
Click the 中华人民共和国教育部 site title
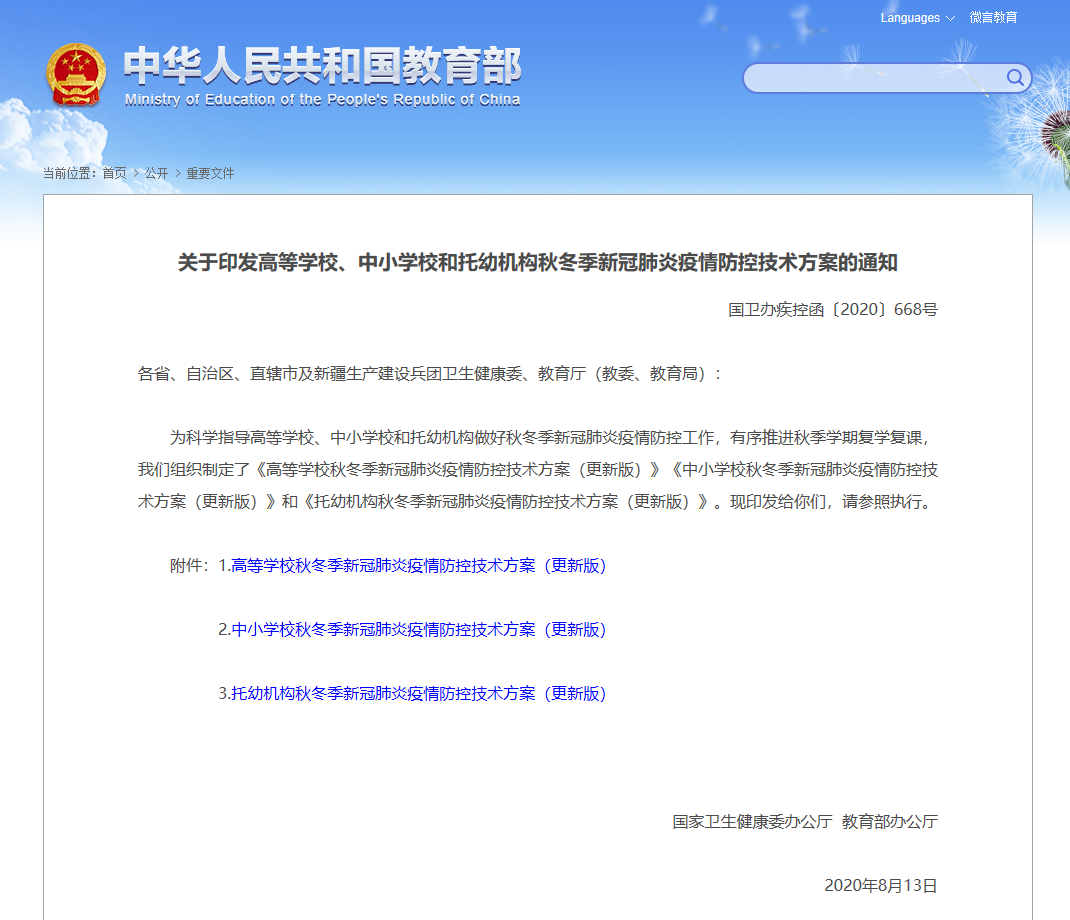pos(322,66)
